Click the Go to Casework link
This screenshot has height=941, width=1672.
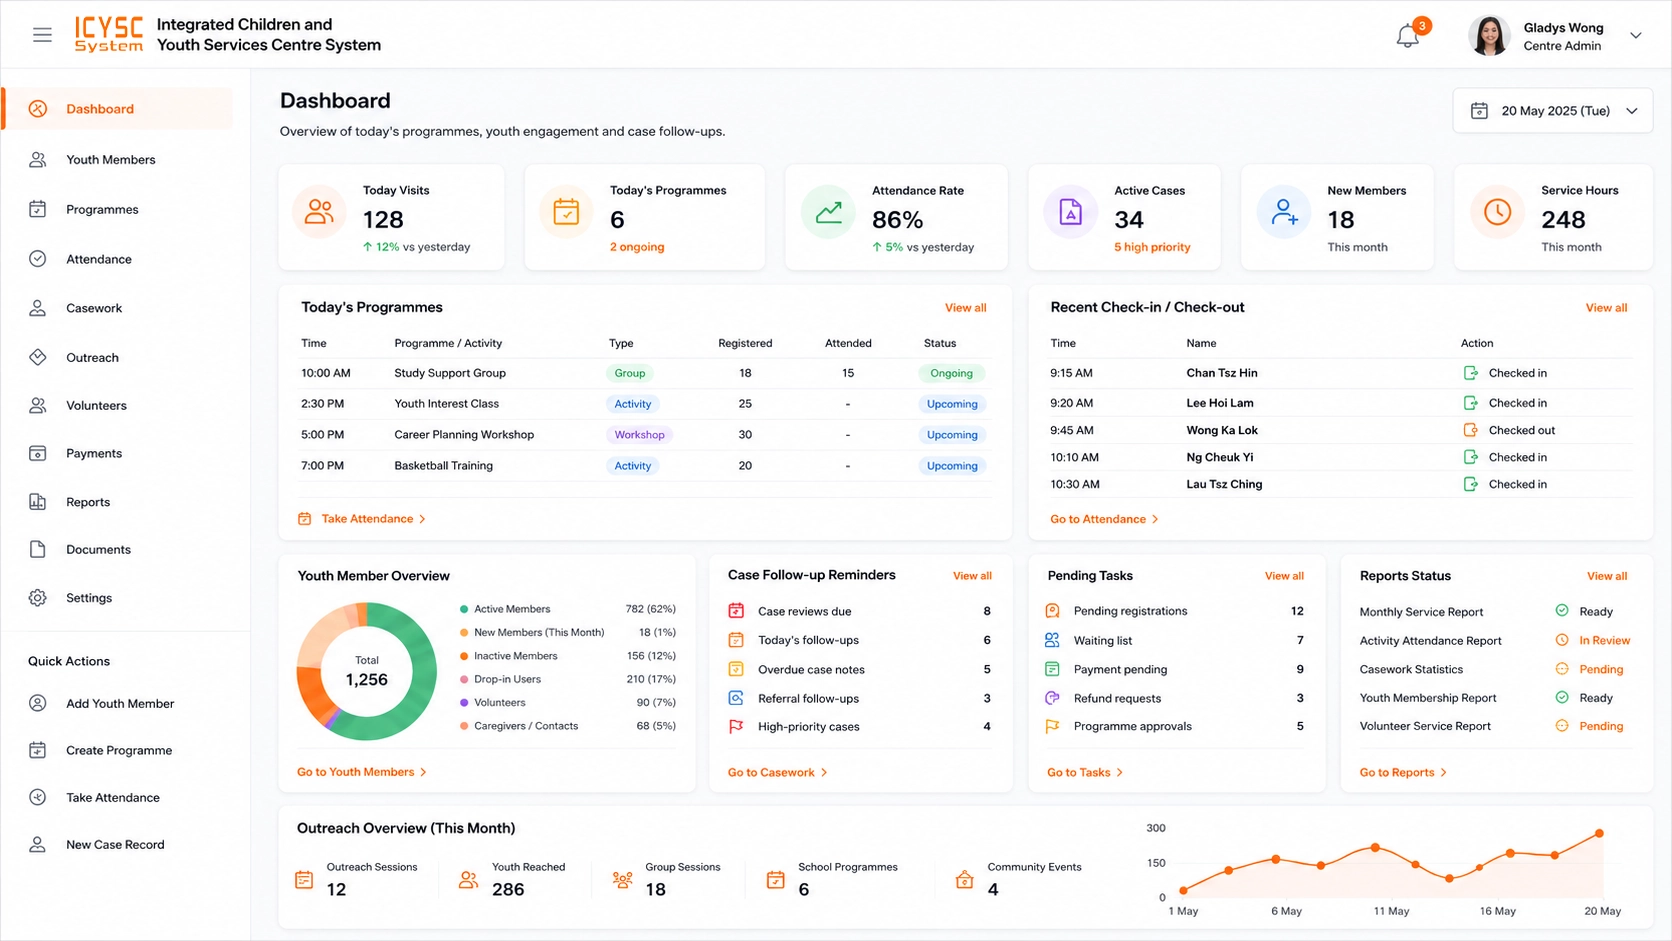pos(777,772)
